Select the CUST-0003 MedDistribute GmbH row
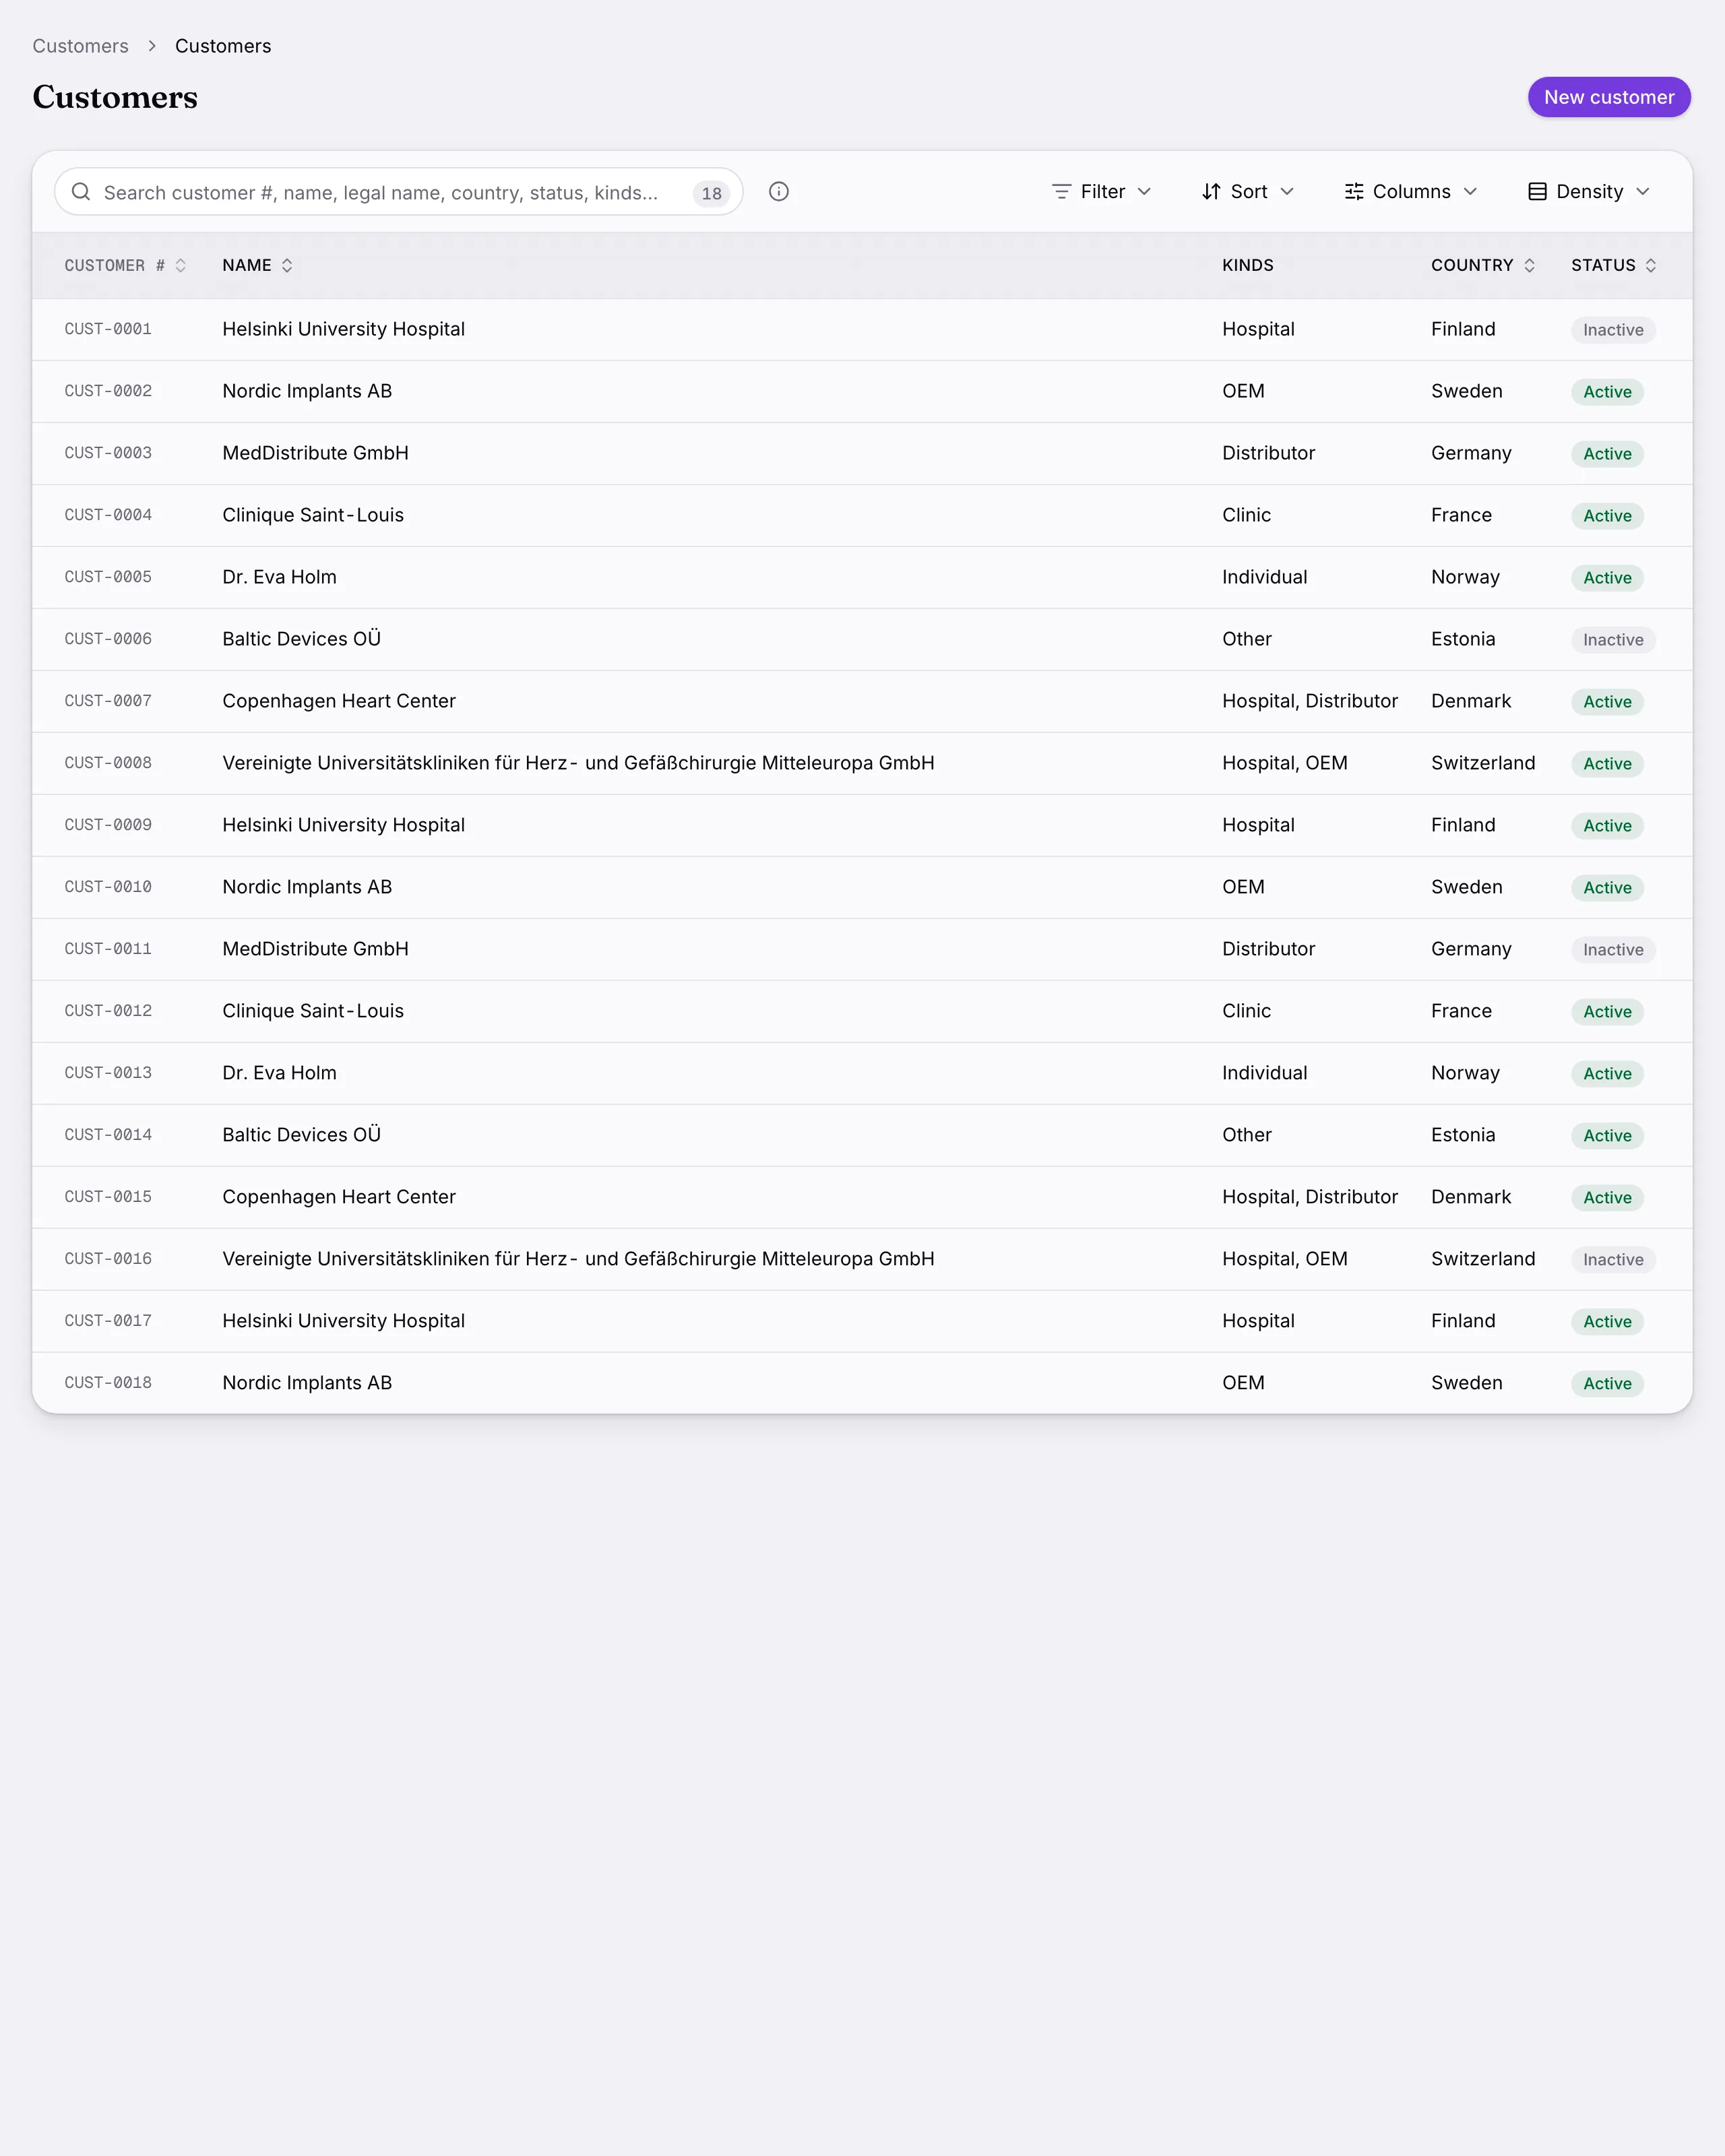This screenshot has width=1725, height=2156. [x=862, y=453]
